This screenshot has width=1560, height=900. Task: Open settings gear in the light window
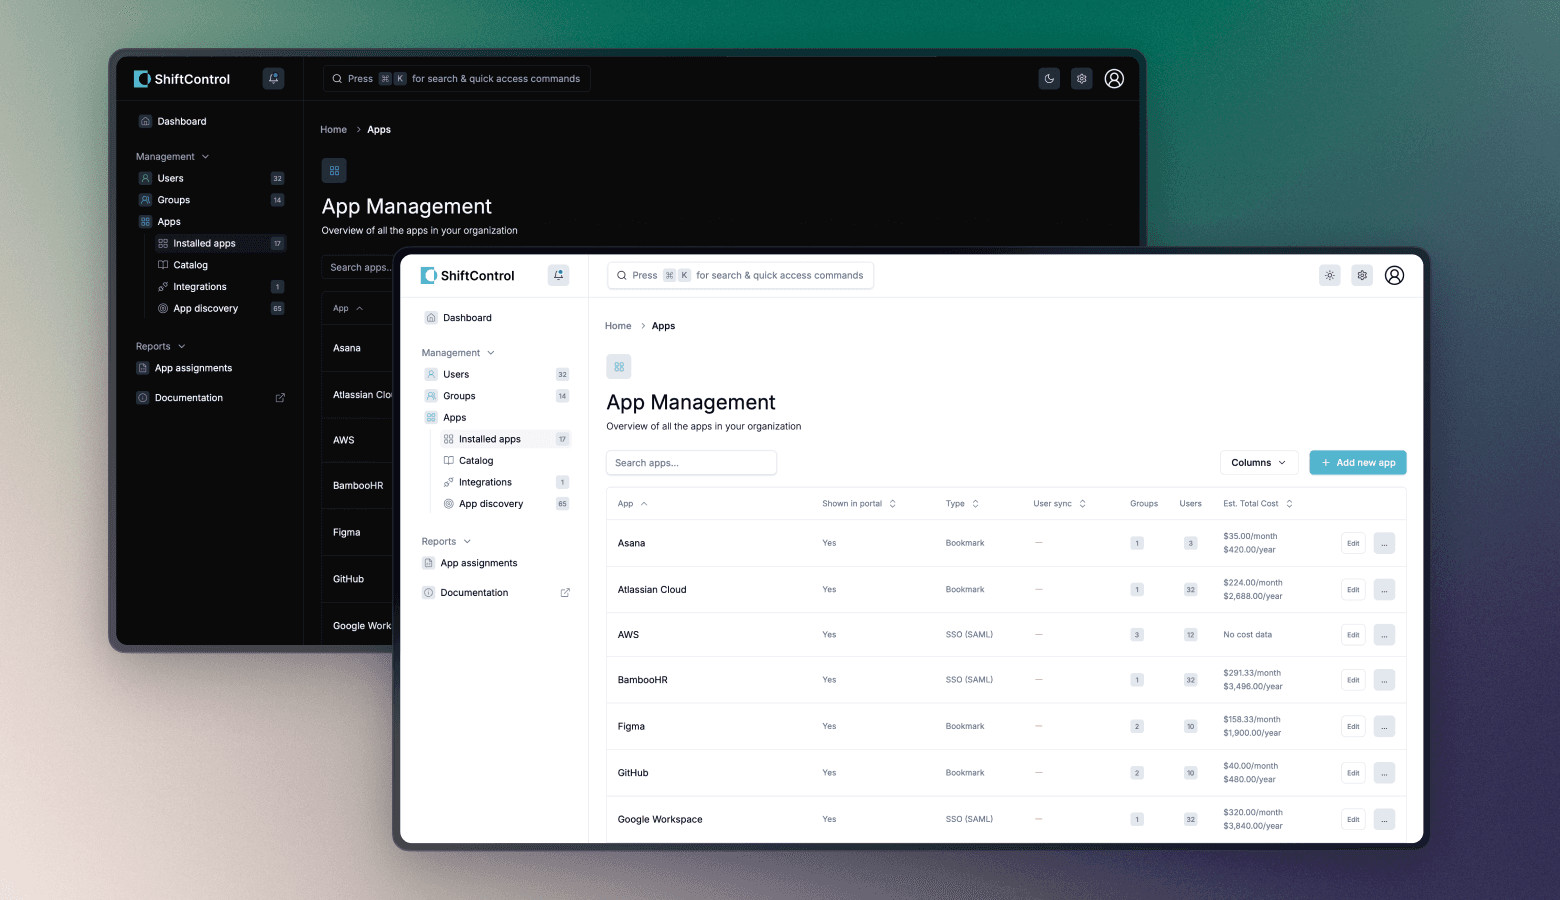(1362, 275)
